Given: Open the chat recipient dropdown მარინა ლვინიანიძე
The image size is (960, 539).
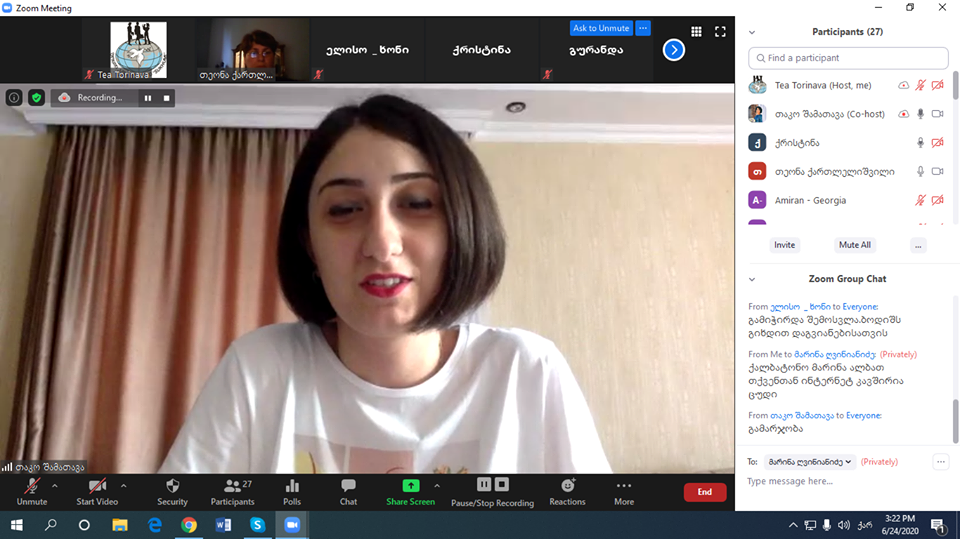Looking at the screenshot, I should pos(809,462).
